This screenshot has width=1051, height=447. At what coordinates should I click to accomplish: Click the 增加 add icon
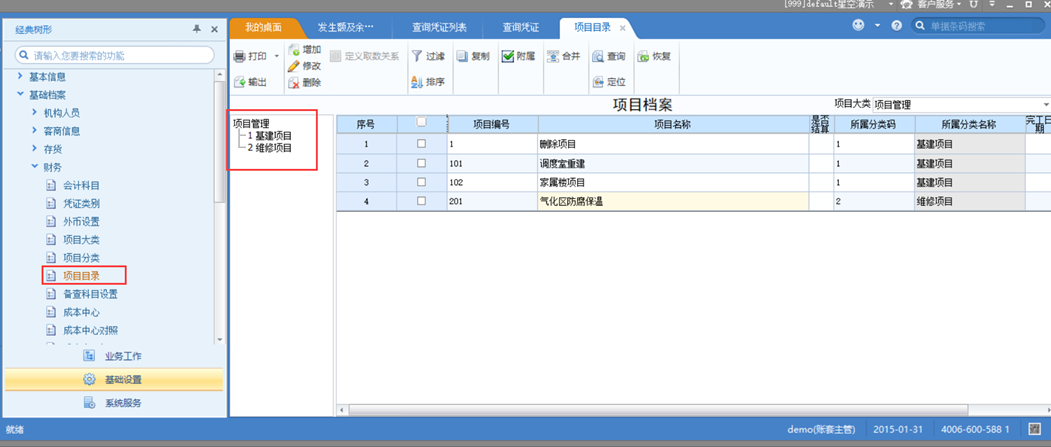[x=294, y=50]
